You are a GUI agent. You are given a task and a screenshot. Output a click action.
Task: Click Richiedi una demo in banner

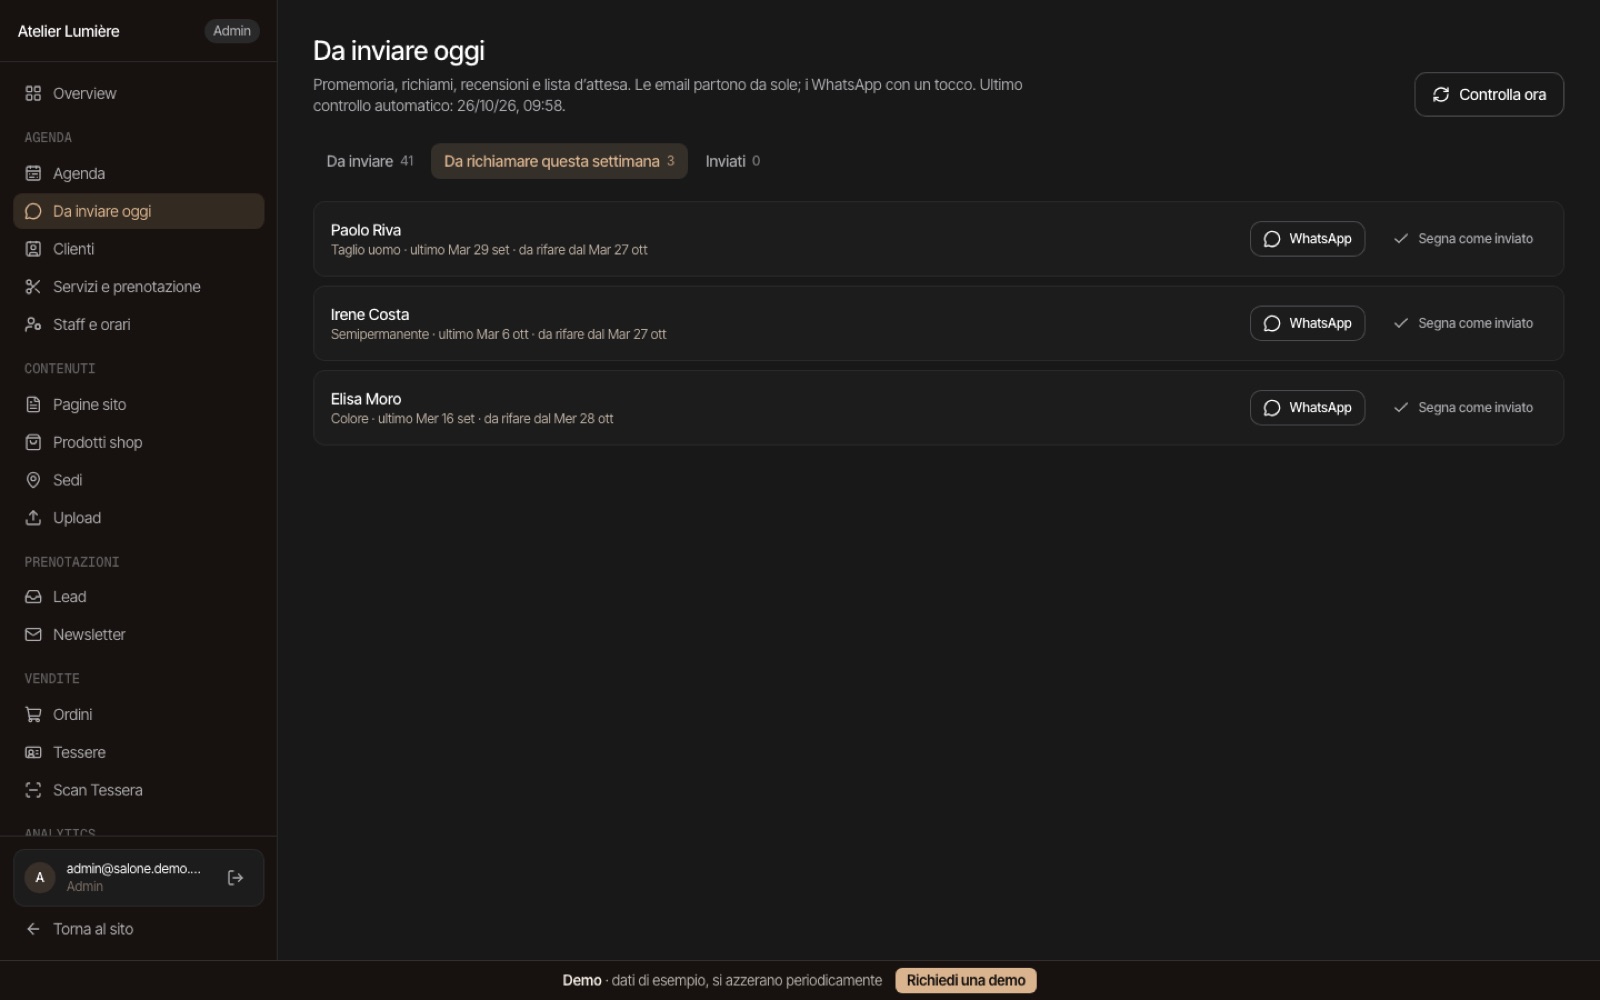point(966,981)
